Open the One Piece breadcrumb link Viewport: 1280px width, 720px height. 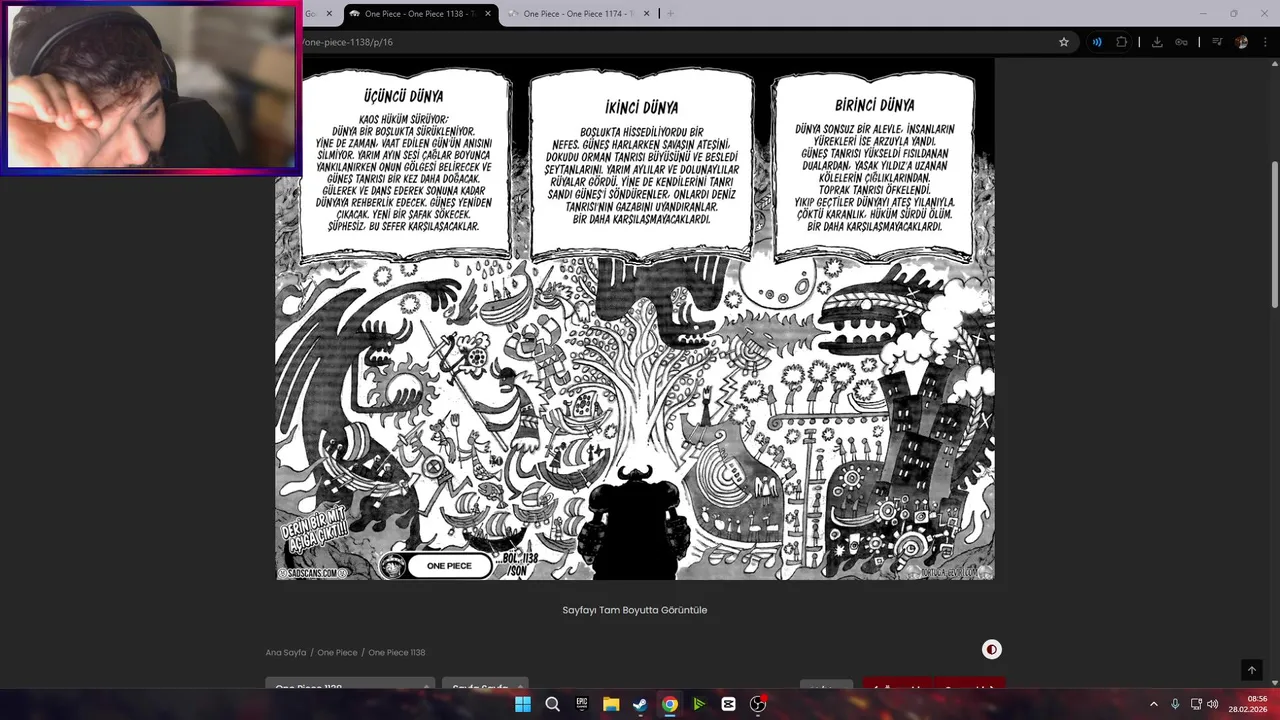point(337,652)
